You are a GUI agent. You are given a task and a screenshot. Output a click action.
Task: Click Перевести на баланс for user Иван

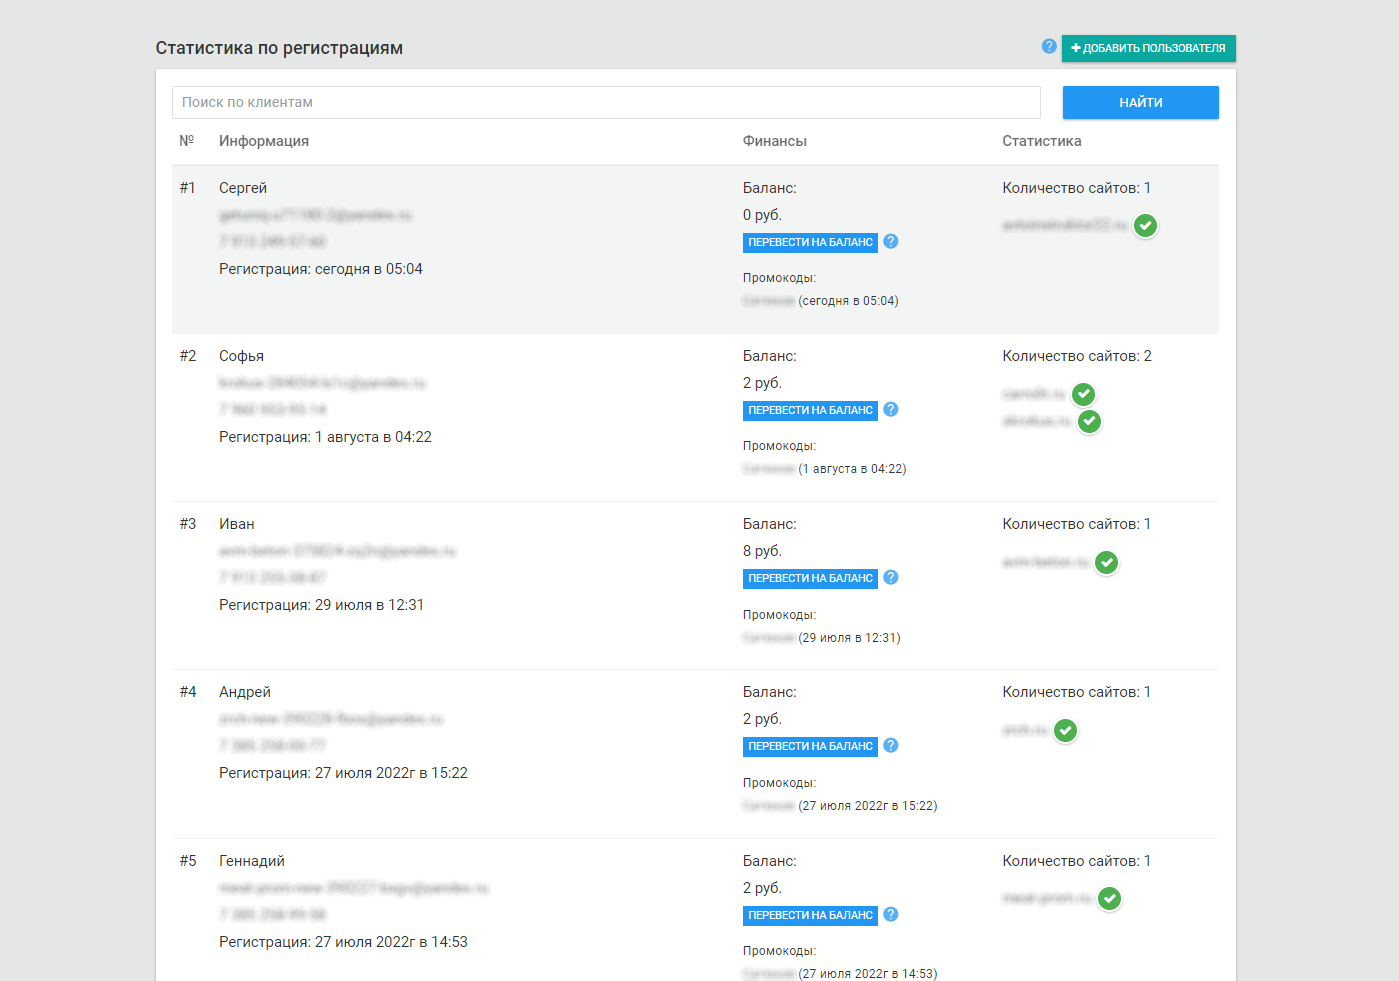(810, 578)
